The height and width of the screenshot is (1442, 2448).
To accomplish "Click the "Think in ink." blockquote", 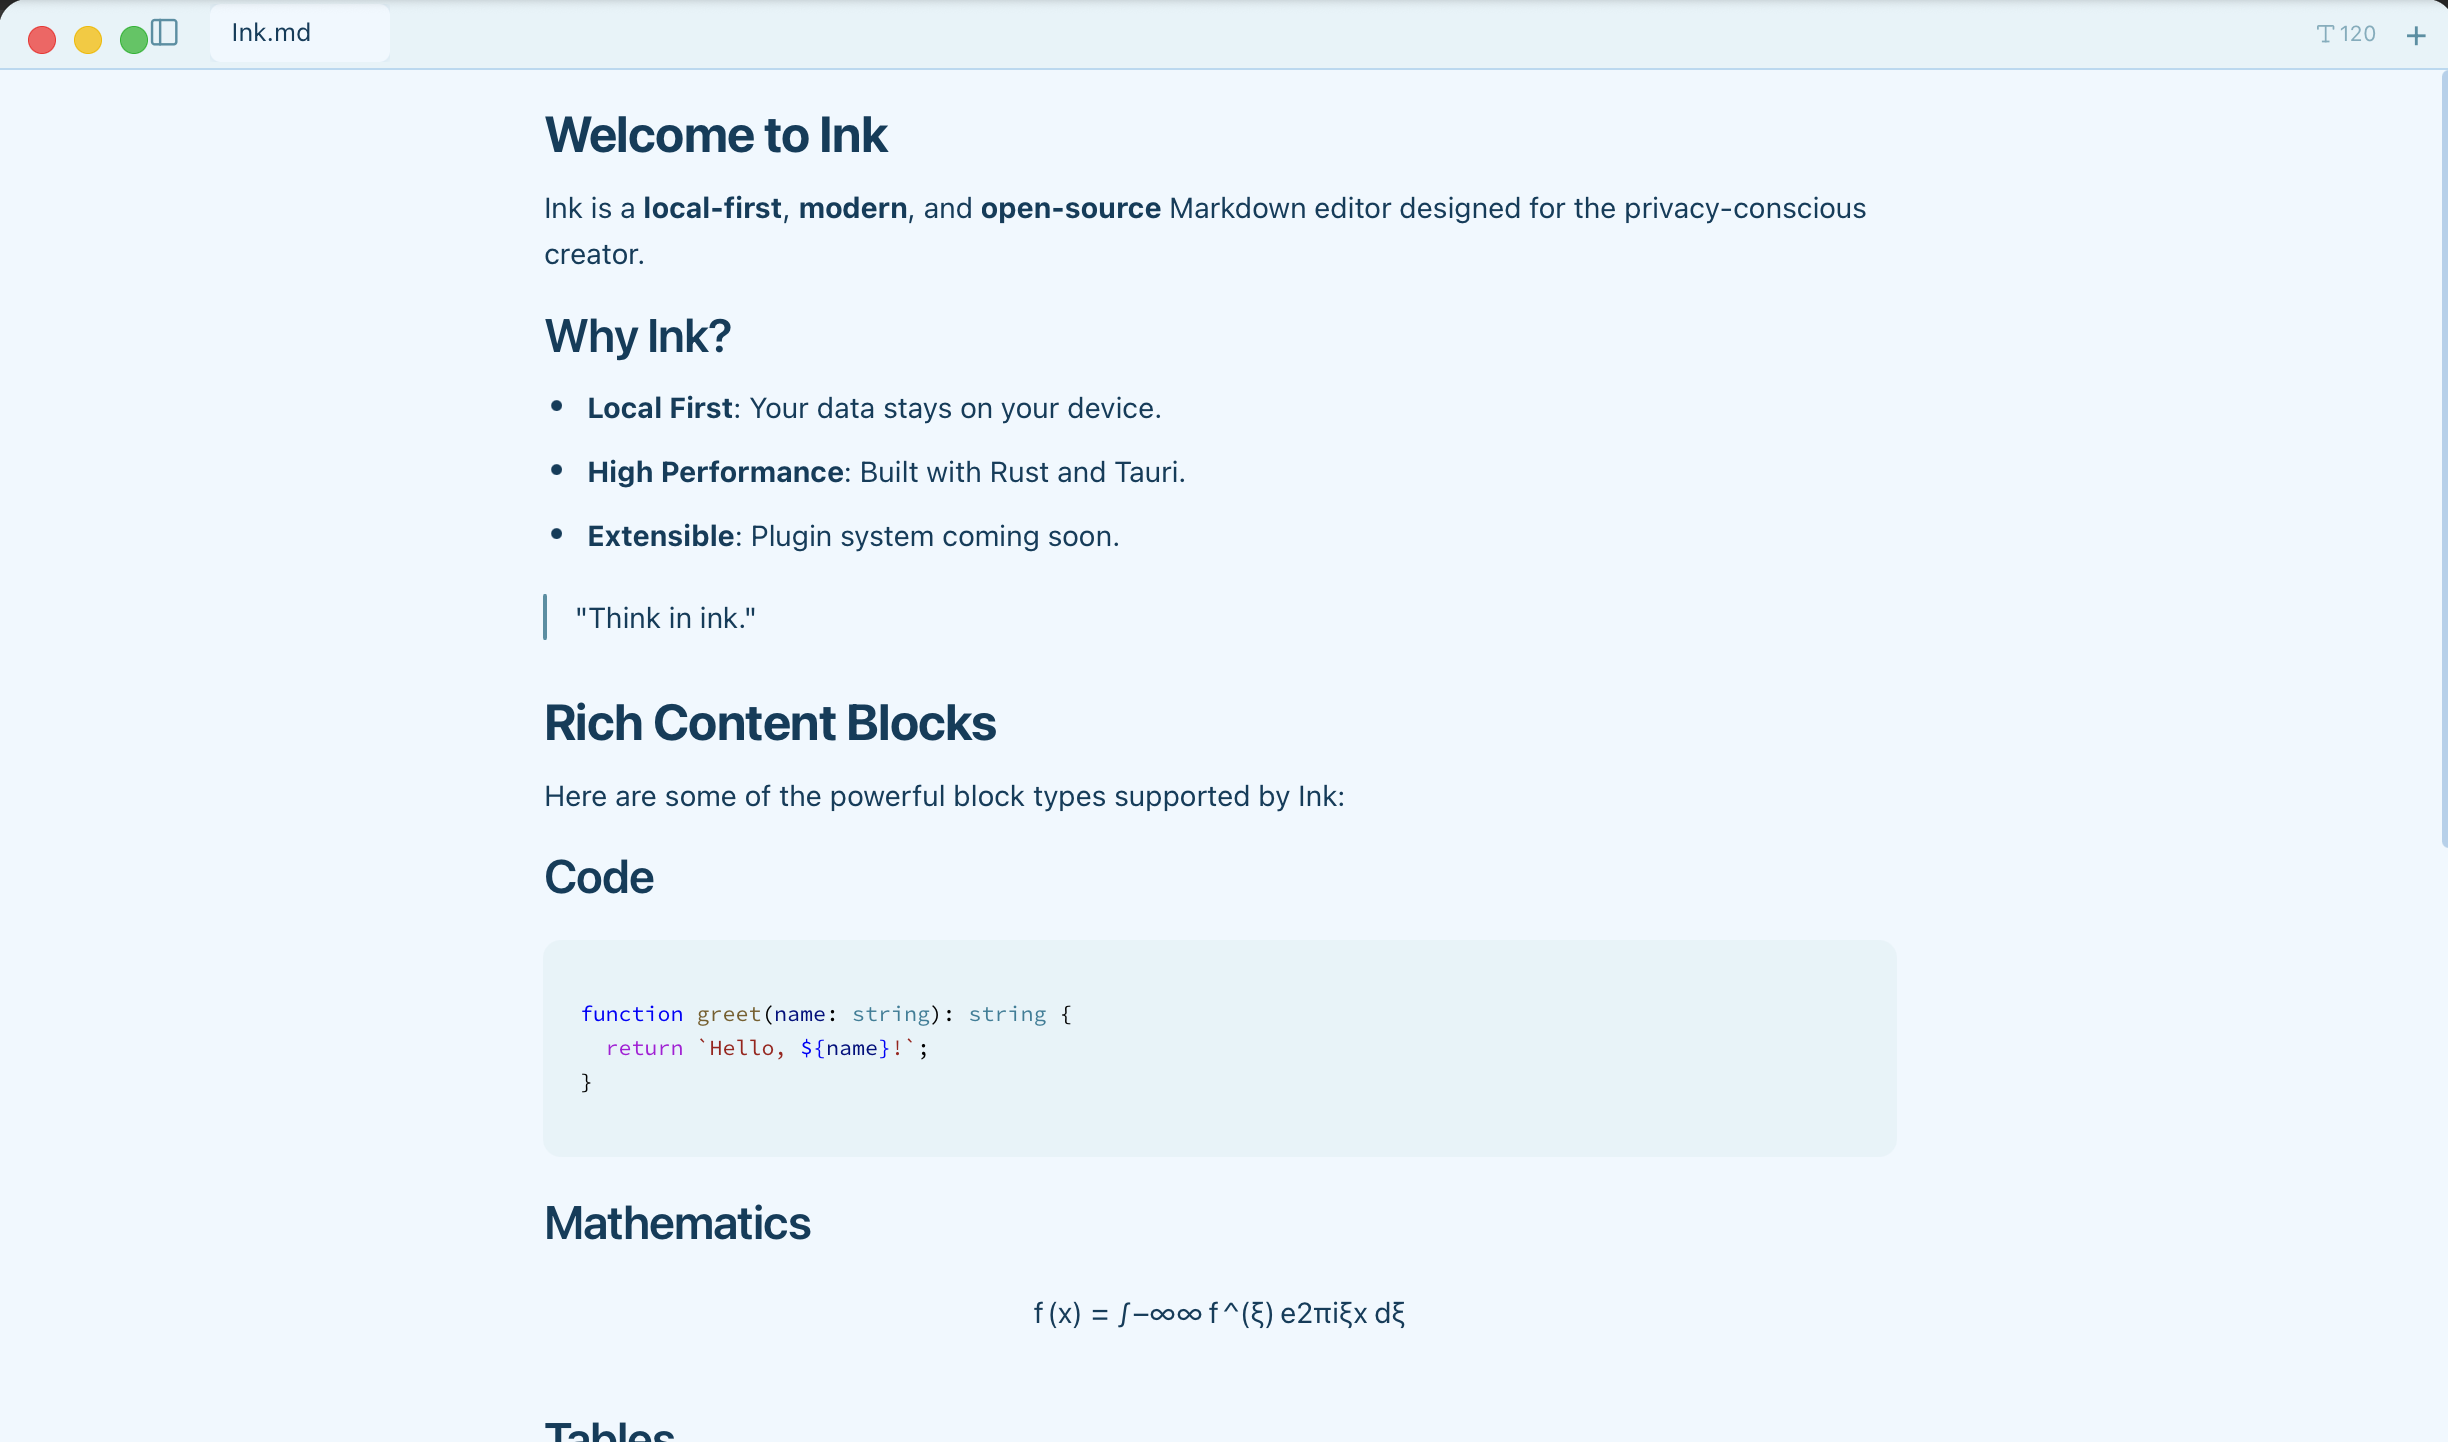I will coord(665,618).
